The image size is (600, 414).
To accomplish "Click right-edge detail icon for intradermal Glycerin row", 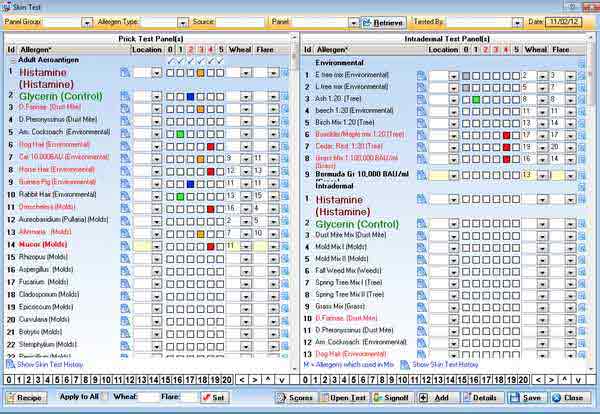I will (582, 224).
